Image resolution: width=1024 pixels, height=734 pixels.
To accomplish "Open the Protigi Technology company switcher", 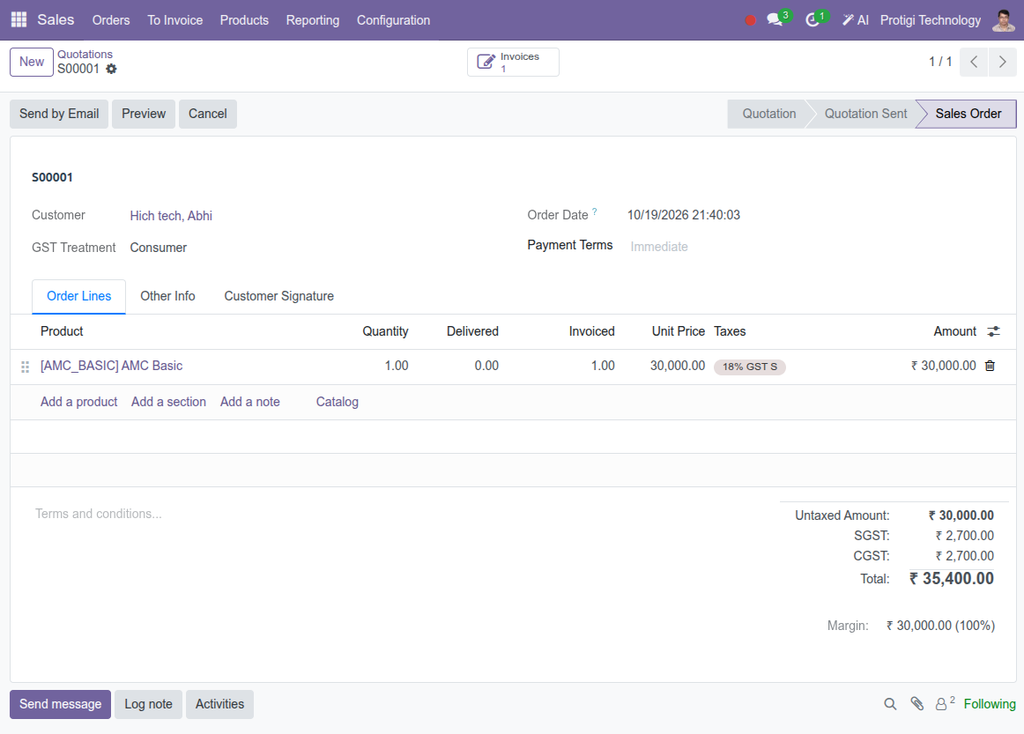I will (930, 20).
